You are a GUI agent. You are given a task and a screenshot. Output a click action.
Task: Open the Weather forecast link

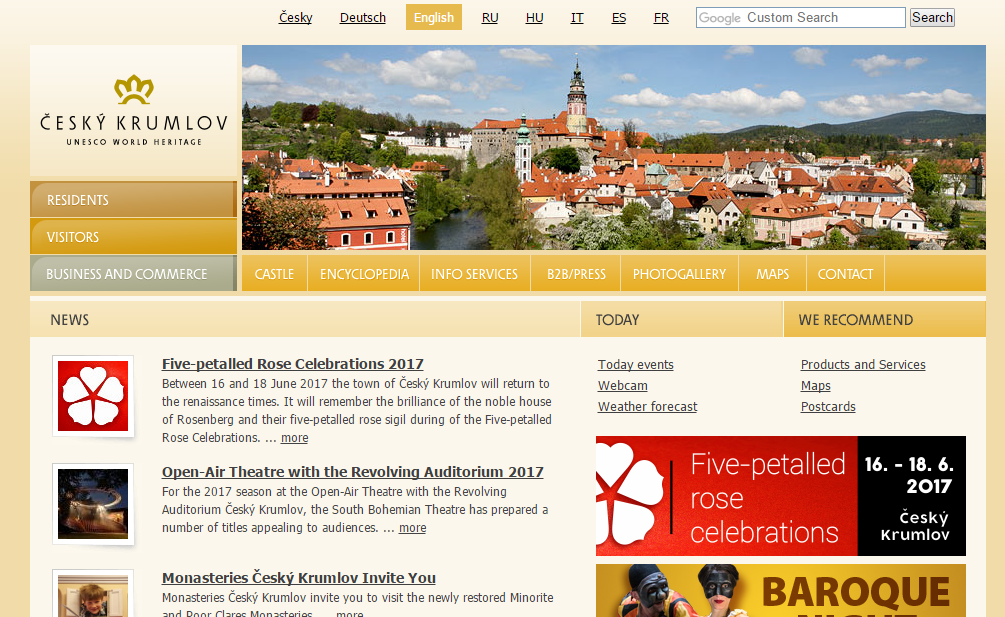pyautogui.click(x=647, y=407)
